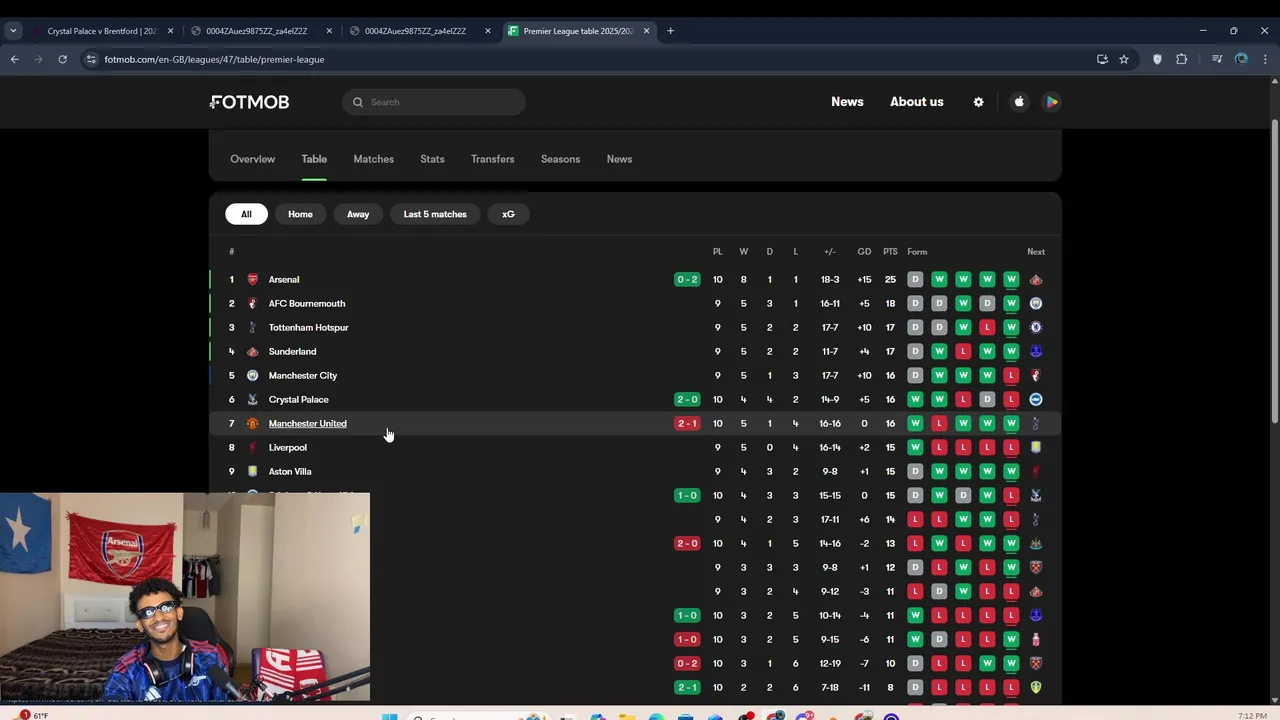1280x720 pixels.
Task: Click the Manchester United club crest
Action: pos(252,424)
